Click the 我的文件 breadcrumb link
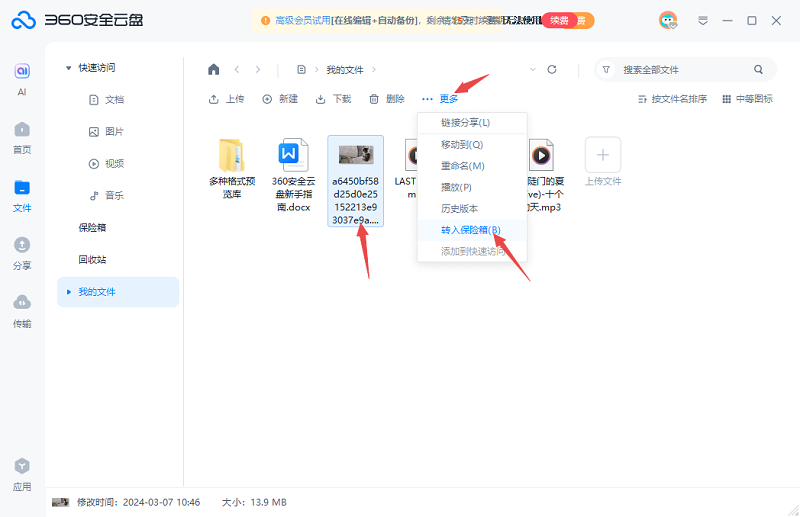The width and height of the screenshot is (800, 517). (345, 70)
